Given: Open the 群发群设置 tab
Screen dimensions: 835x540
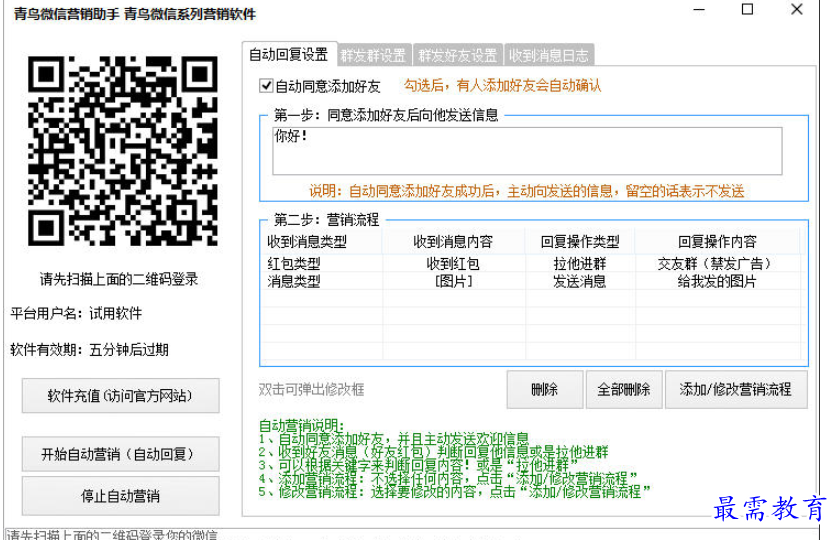Looking at the screenshot, I should (374, 55).
